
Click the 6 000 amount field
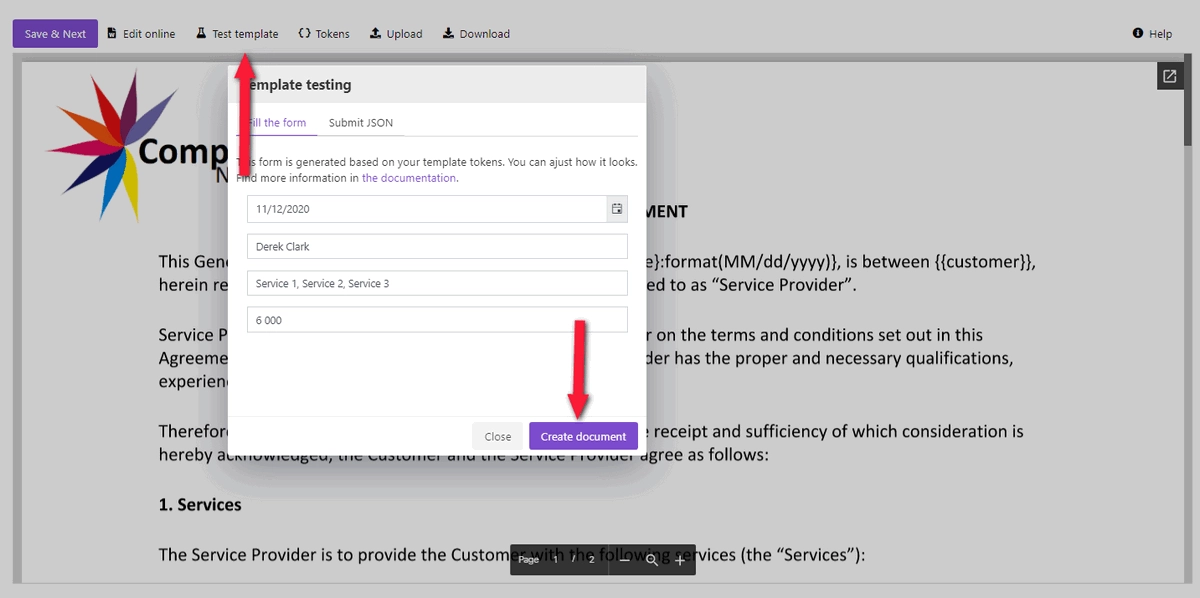click(x=437, y=320)
